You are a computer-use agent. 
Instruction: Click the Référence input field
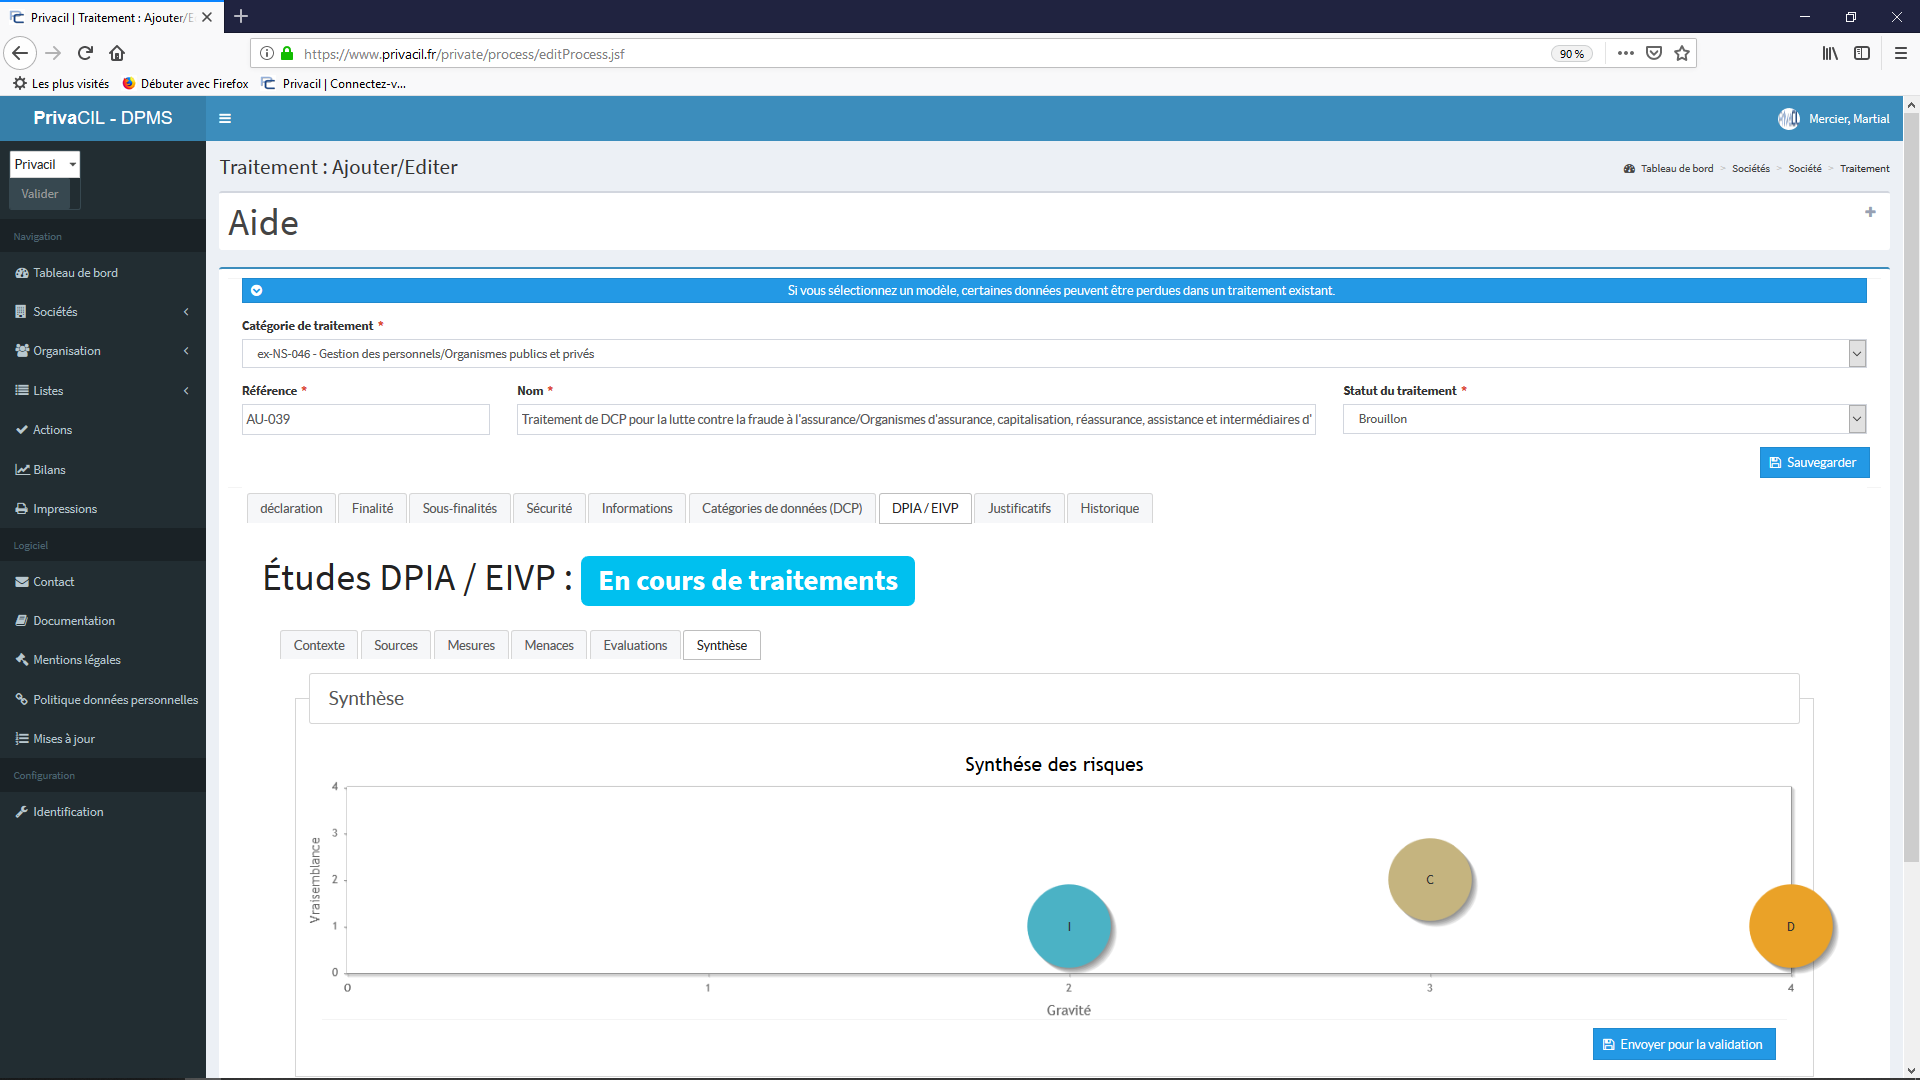point(365,419)
